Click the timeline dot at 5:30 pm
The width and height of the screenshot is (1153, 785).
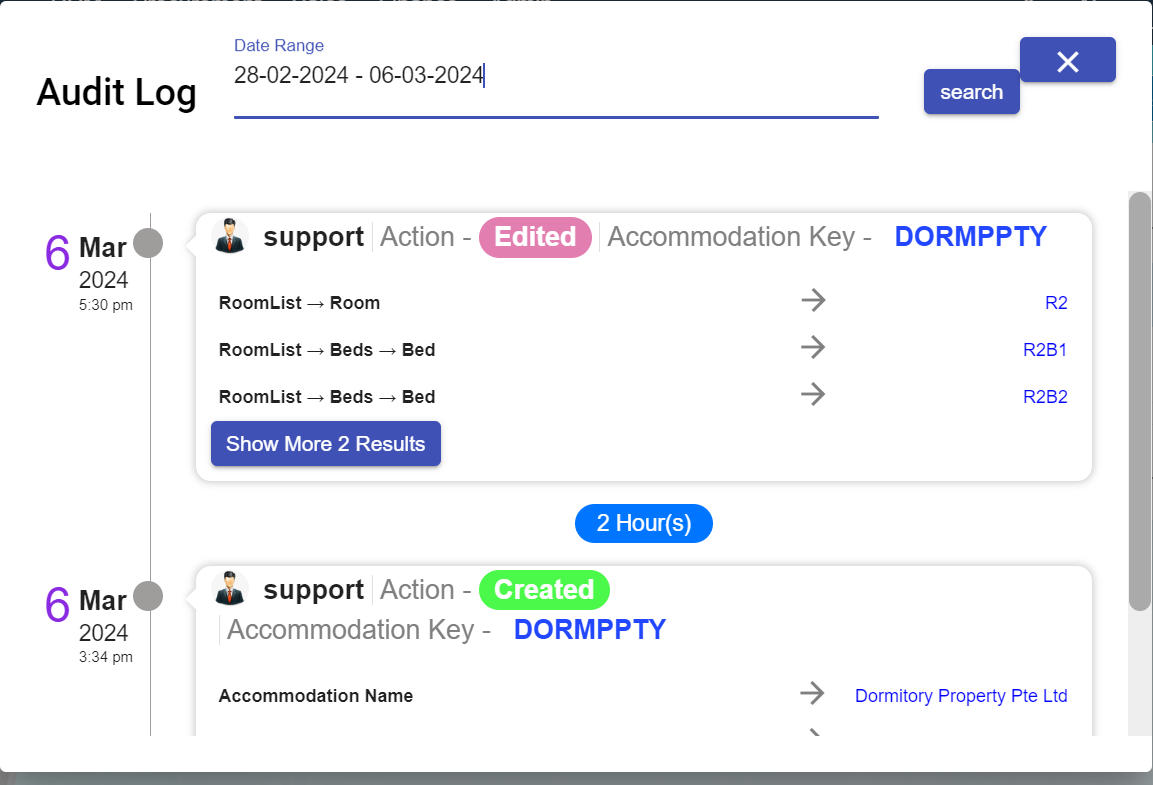[x=148, y=243]
